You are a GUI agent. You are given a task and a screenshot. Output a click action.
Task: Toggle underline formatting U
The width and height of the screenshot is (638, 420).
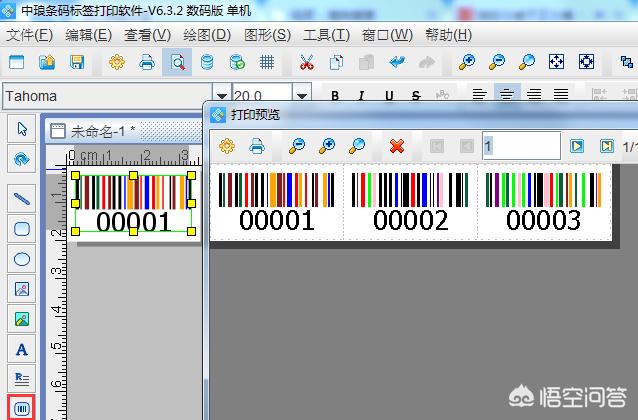(x=389, y=96)
